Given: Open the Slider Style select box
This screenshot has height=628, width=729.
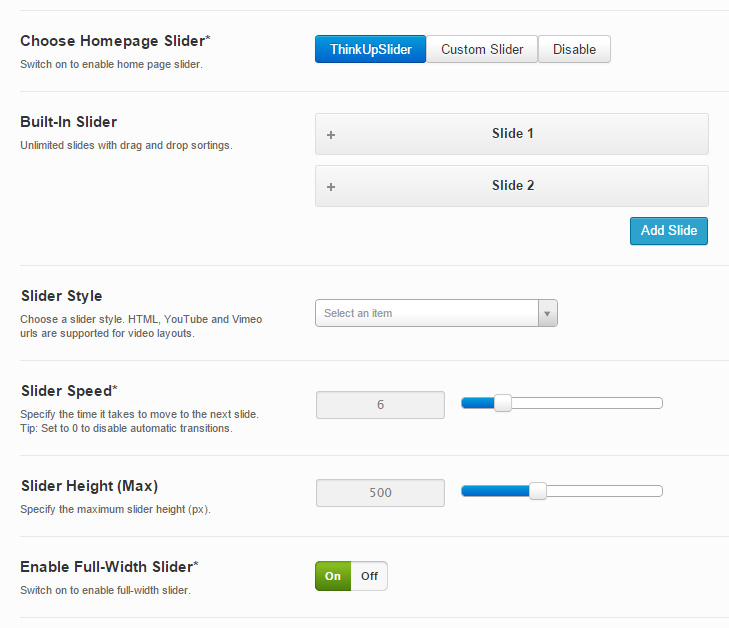Looking at the screenshot, I should point(427,313).
